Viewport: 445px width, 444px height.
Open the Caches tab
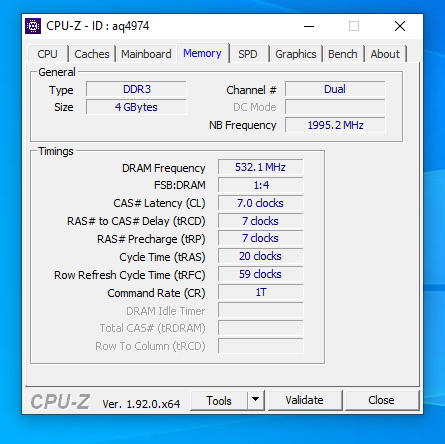tap(92, 54)
